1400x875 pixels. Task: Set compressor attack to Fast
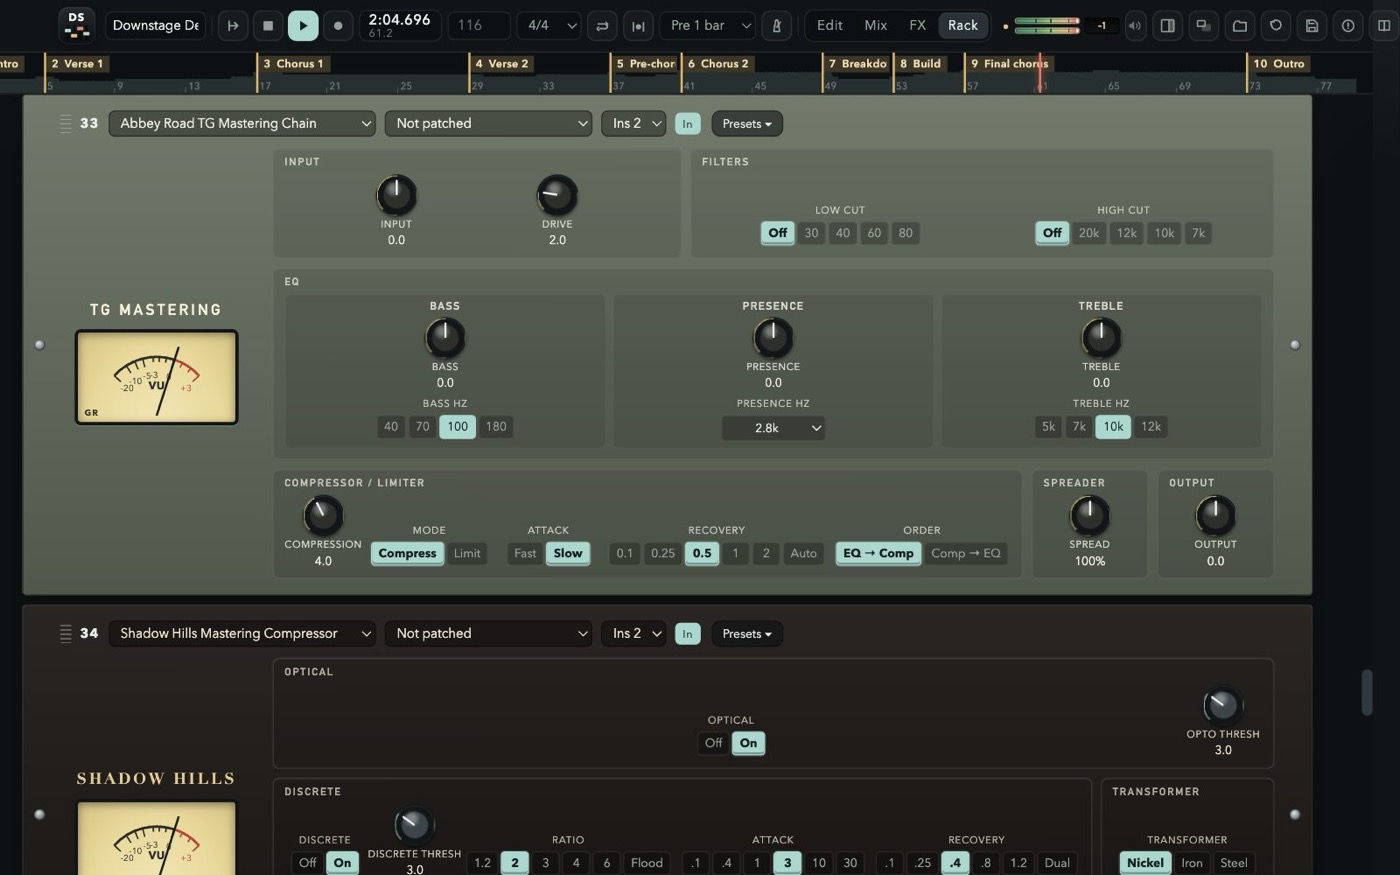tap(525, 553)
